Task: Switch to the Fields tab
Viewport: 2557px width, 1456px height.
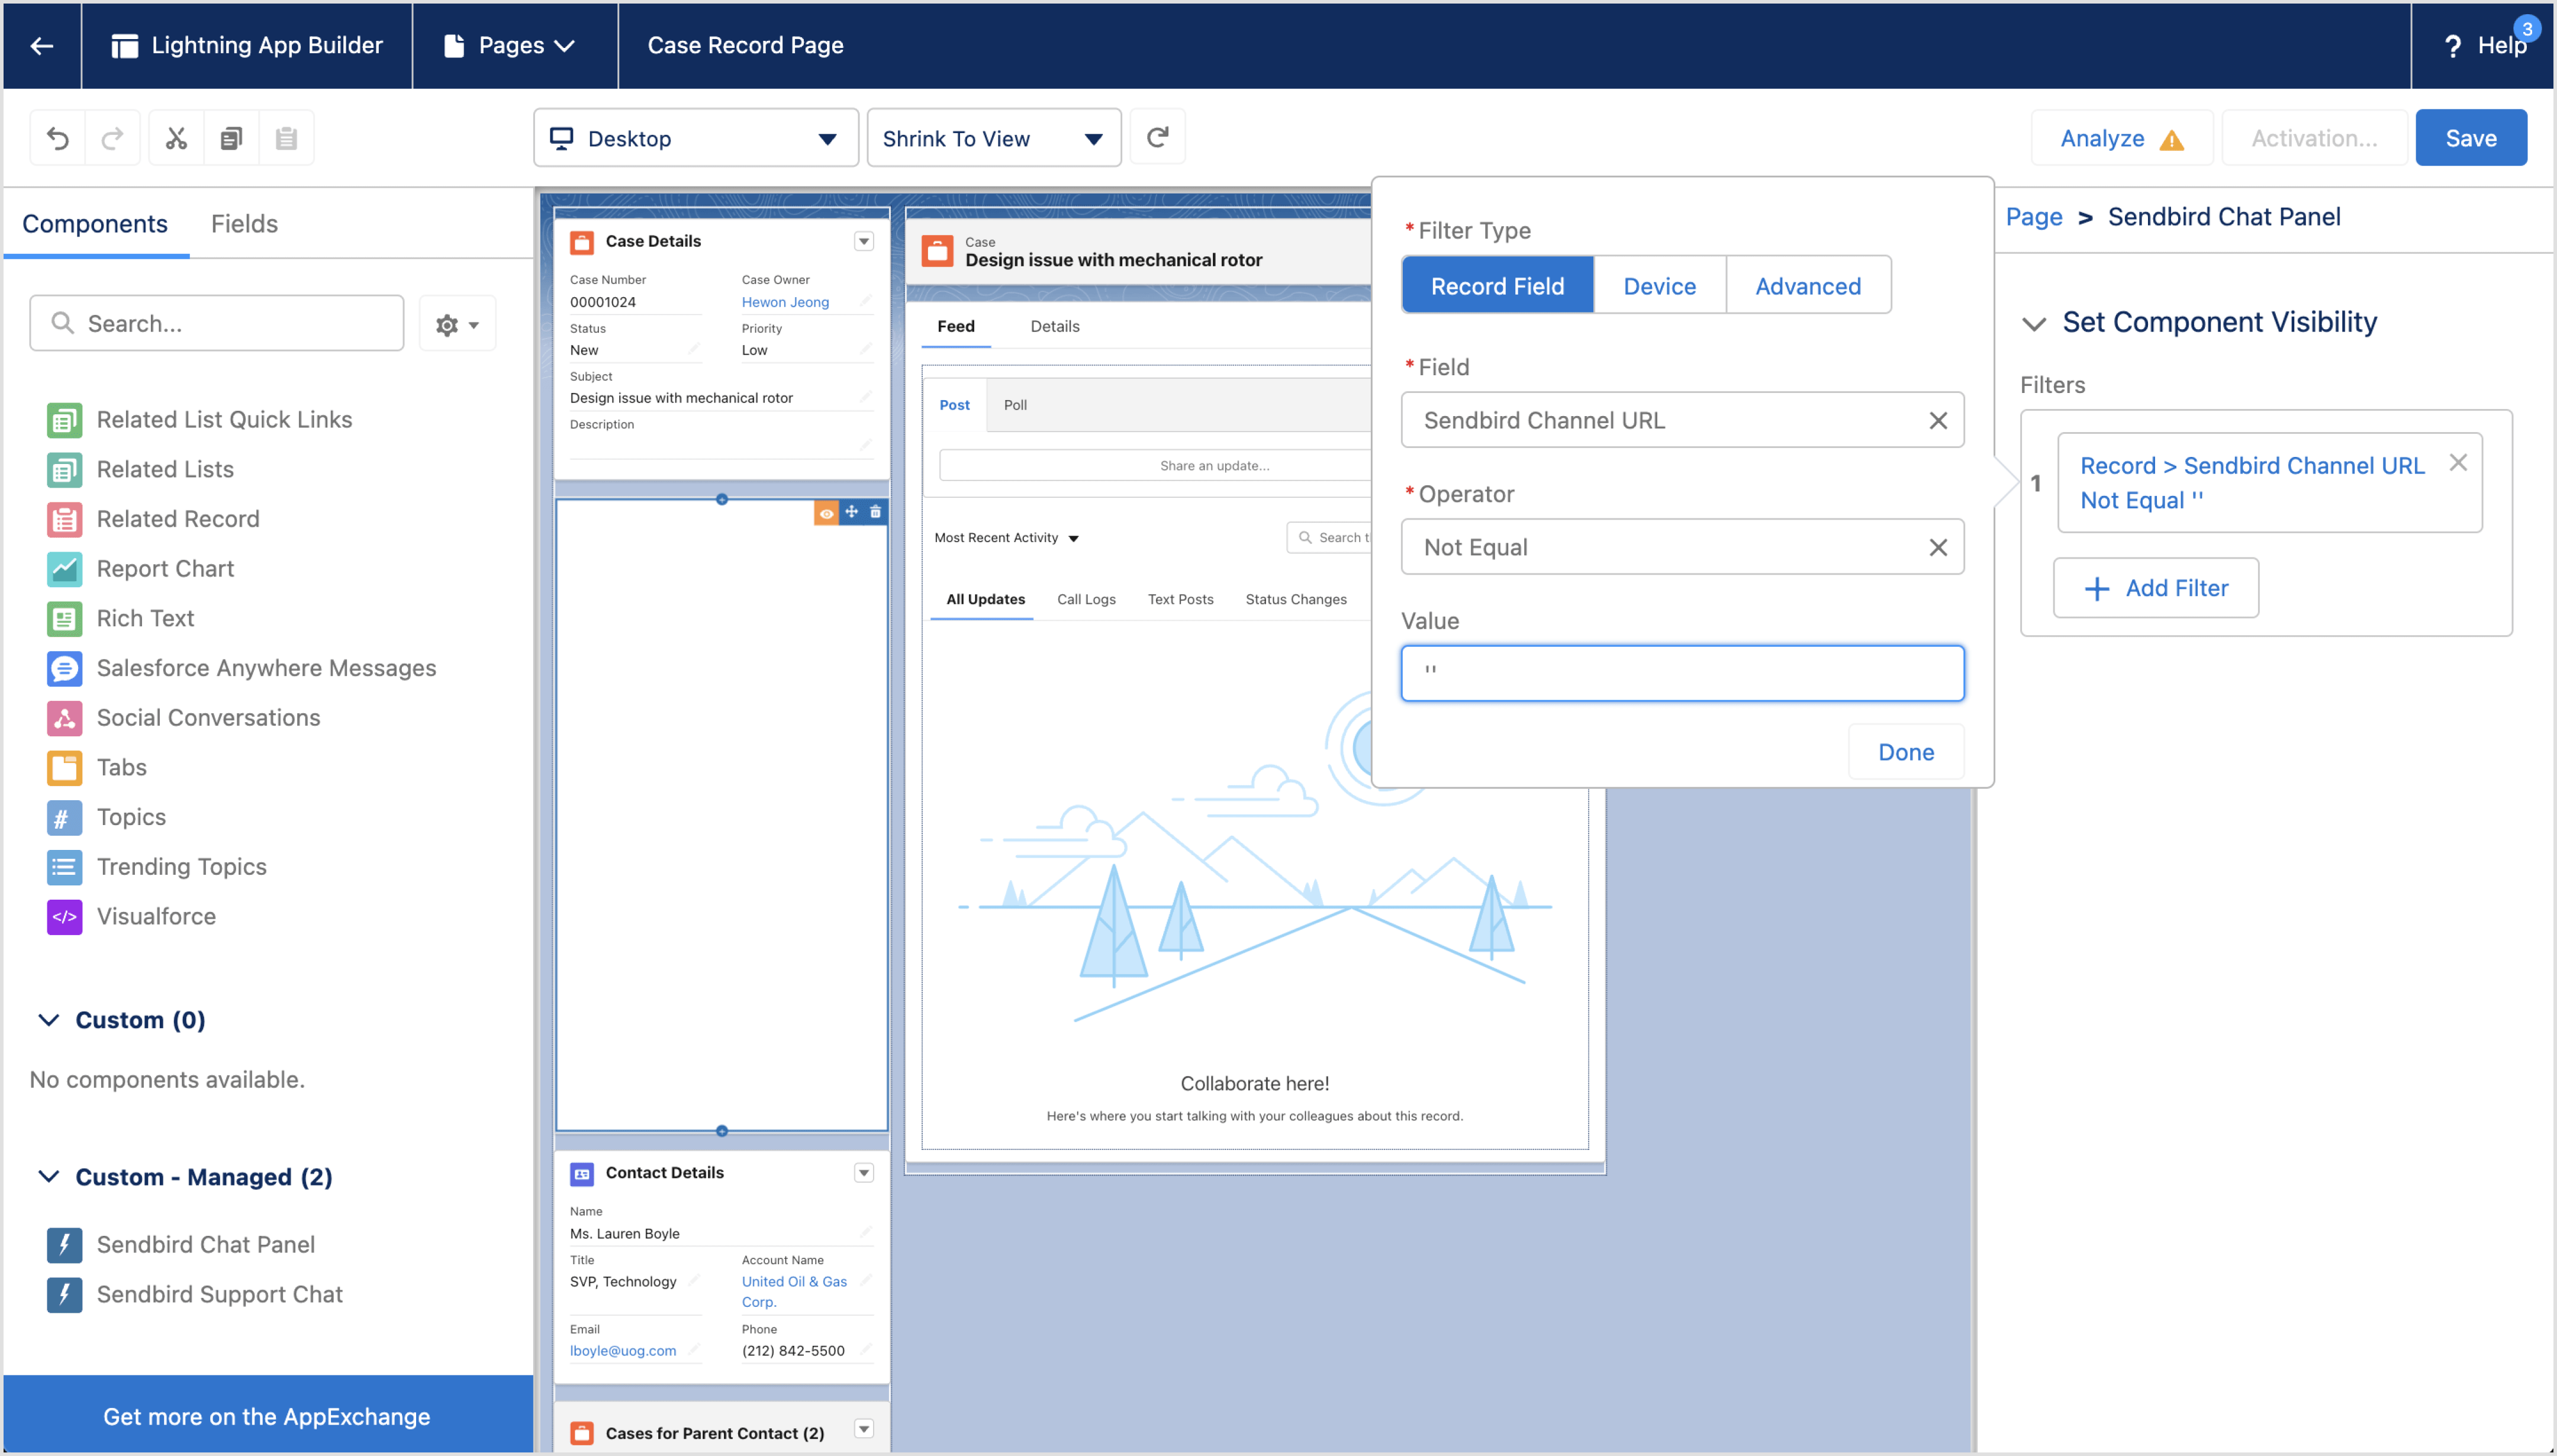Action: (244, 224)
